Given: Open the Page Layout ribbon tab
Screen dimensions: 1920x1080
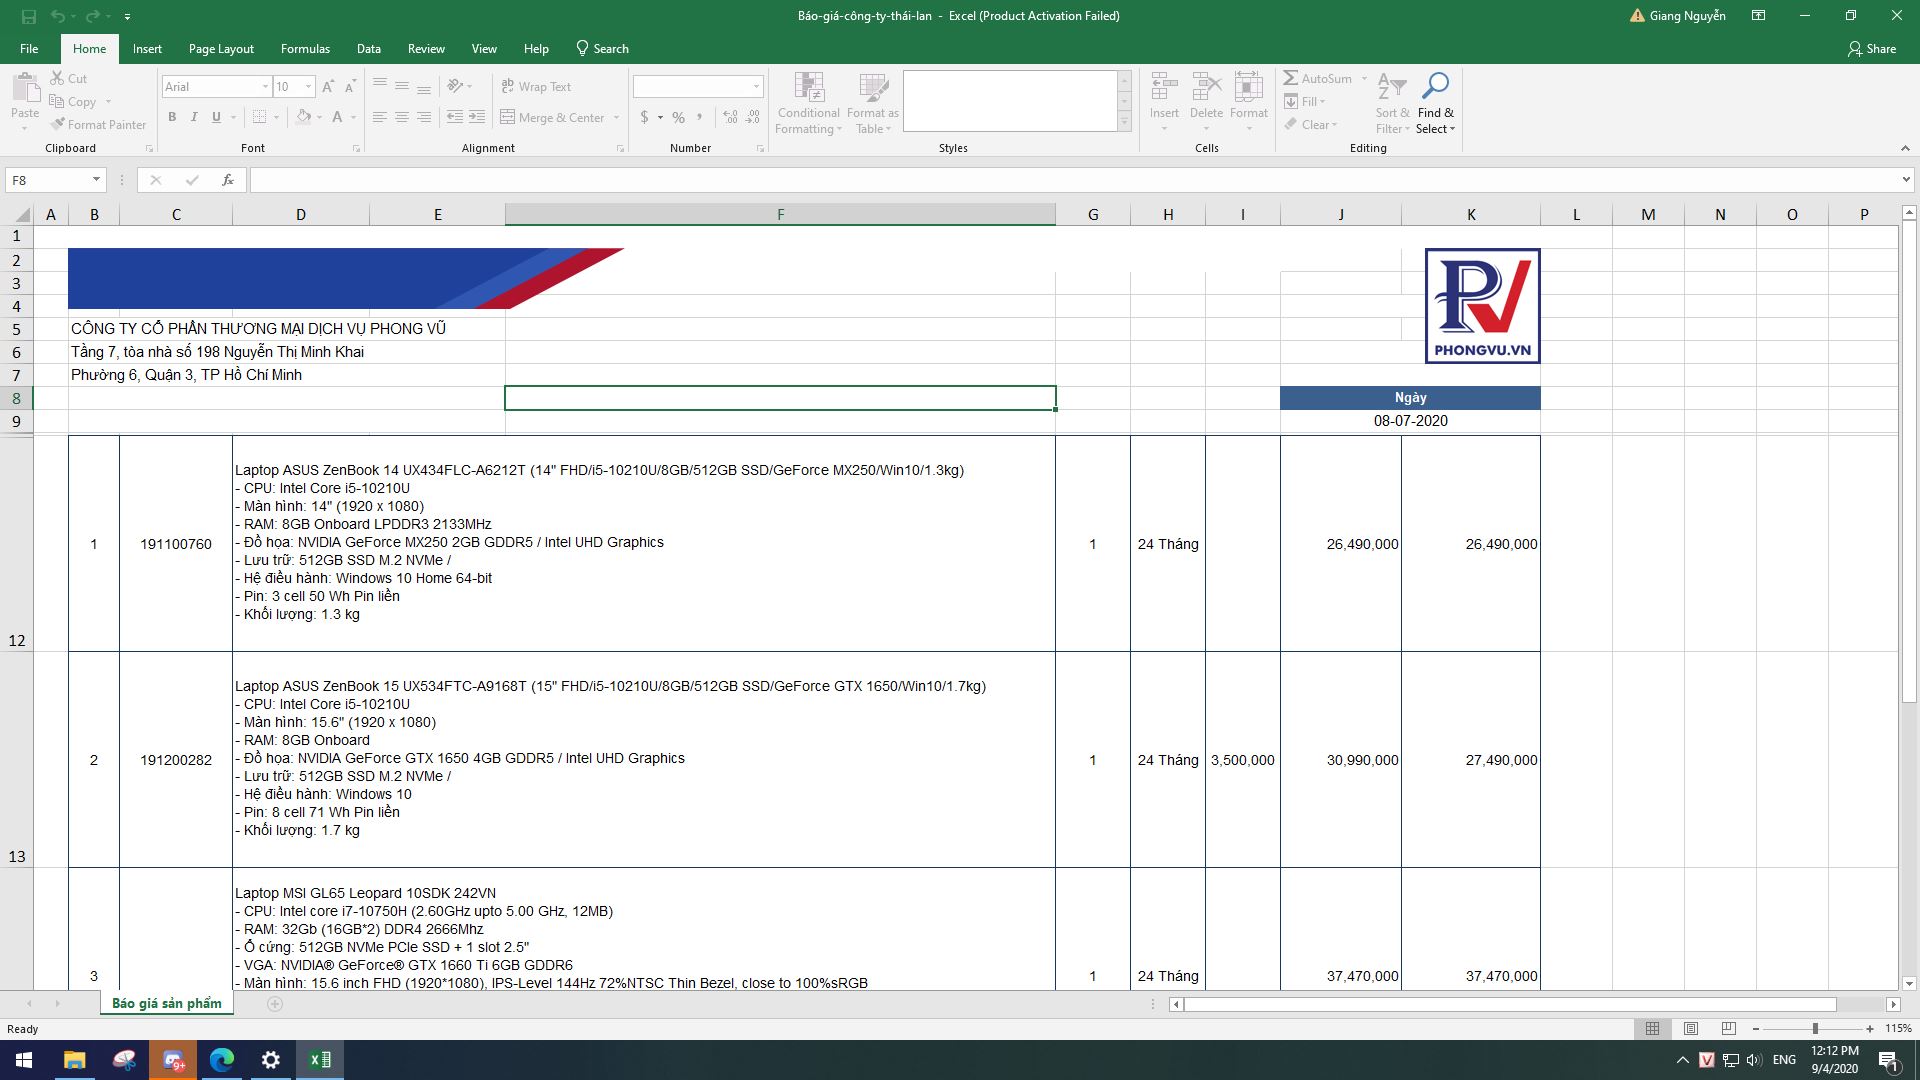Looking at the screenshot, I should tap(221, 48).
